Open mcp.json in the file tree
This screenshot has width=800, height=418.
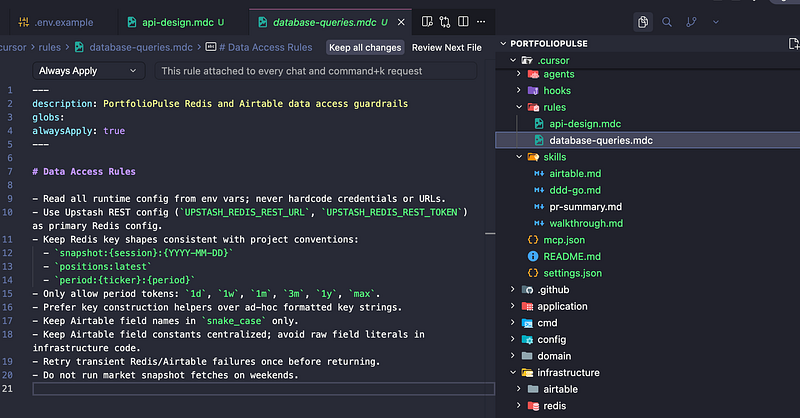pos(564,240)
